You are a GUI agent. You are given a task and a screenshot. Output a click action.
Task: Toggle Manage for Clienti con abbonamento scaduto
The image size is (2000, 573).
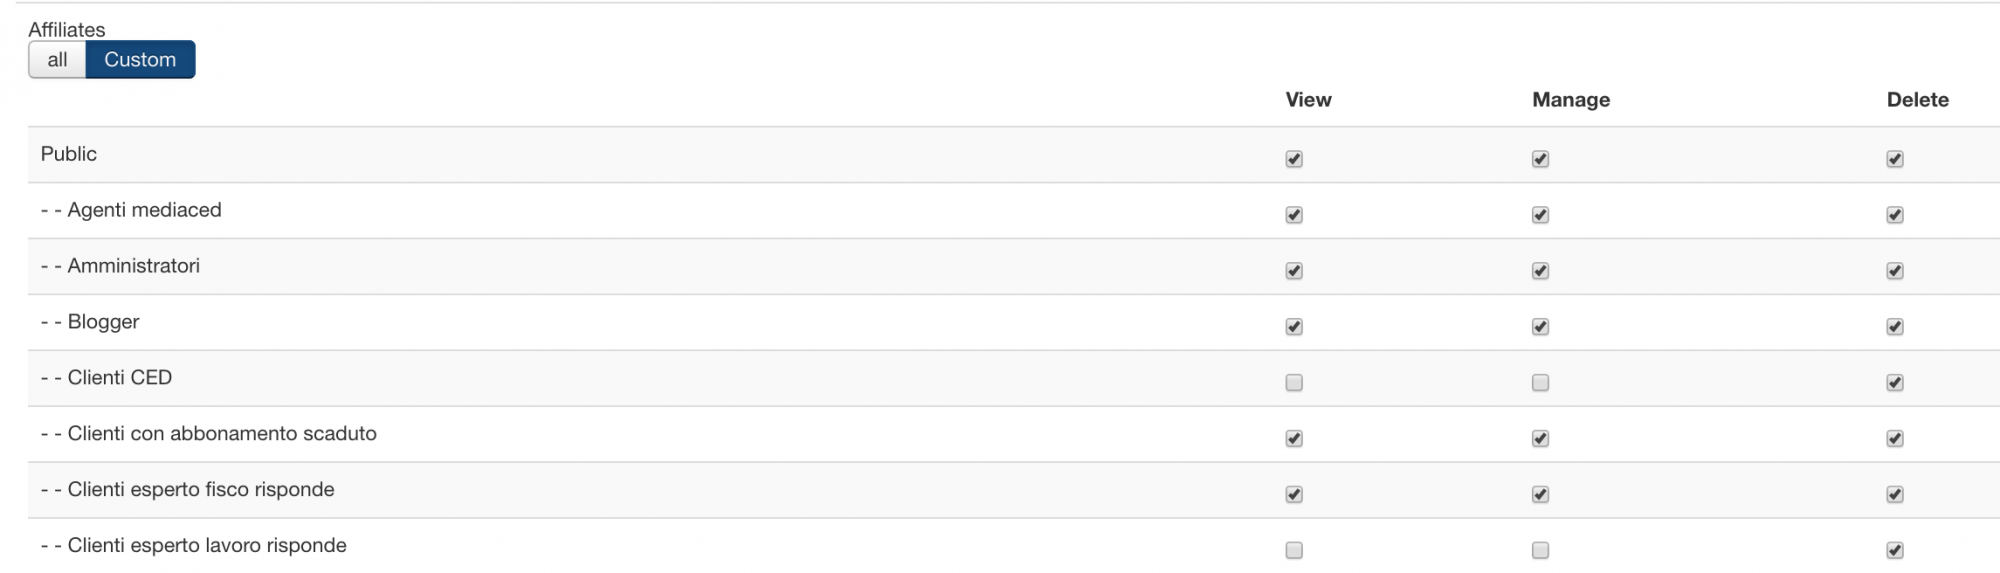1540,439
